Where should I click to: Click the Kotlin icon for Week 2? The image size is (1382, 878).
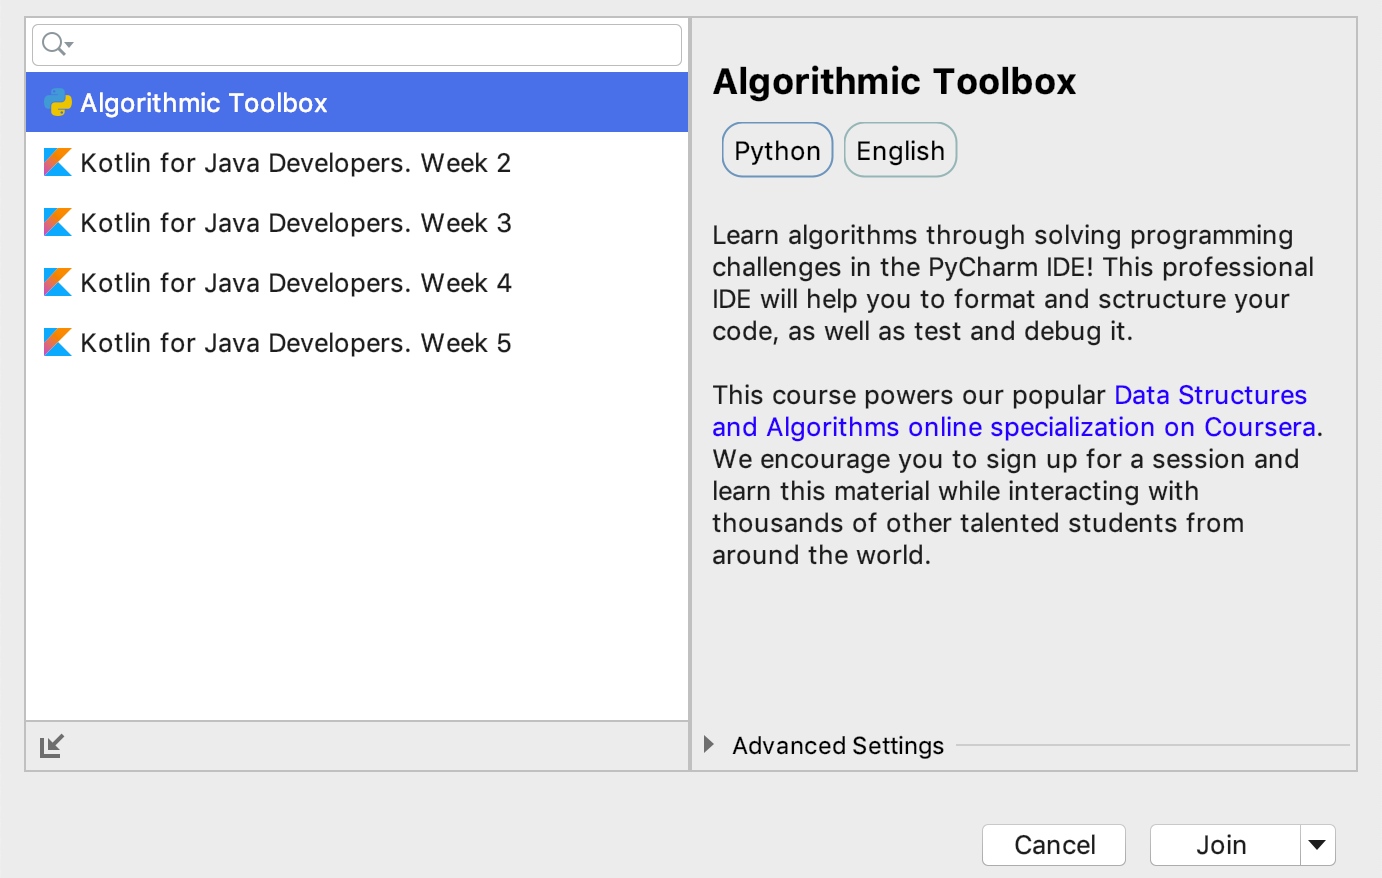(x=58, y=162)
